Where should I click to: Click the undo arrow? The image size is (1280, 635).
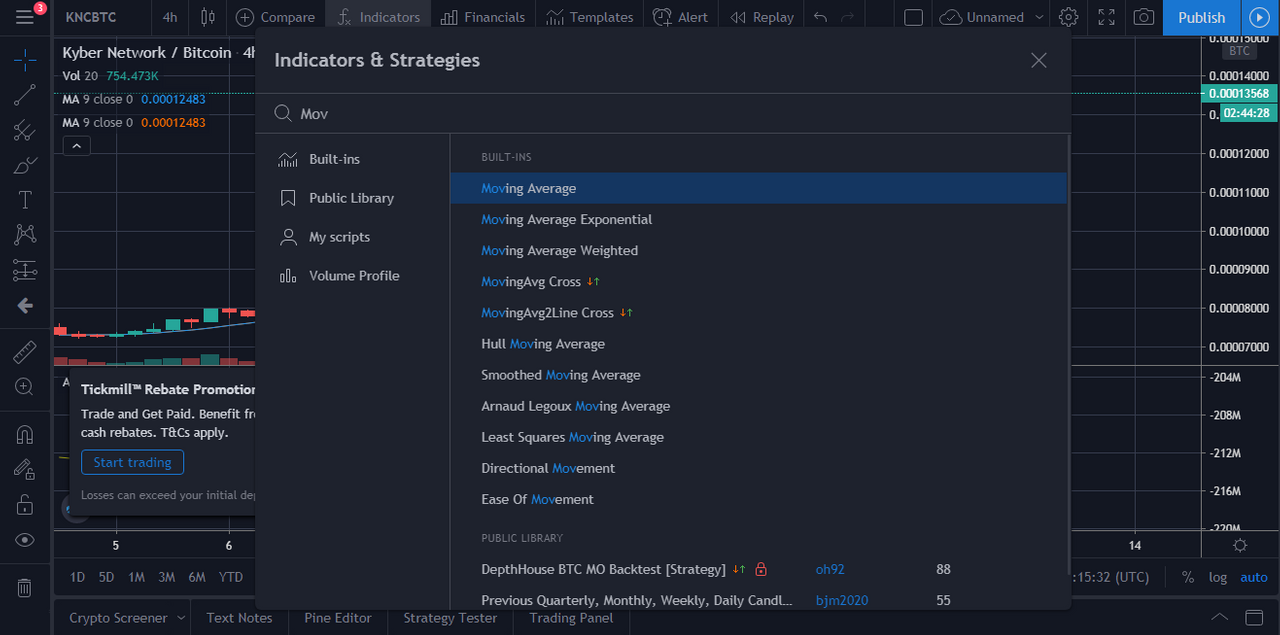(x=821, y=17)
